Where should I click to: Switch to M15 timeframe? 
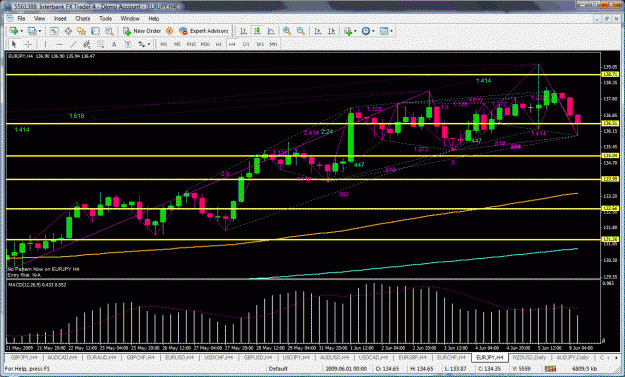click(191, 44)
